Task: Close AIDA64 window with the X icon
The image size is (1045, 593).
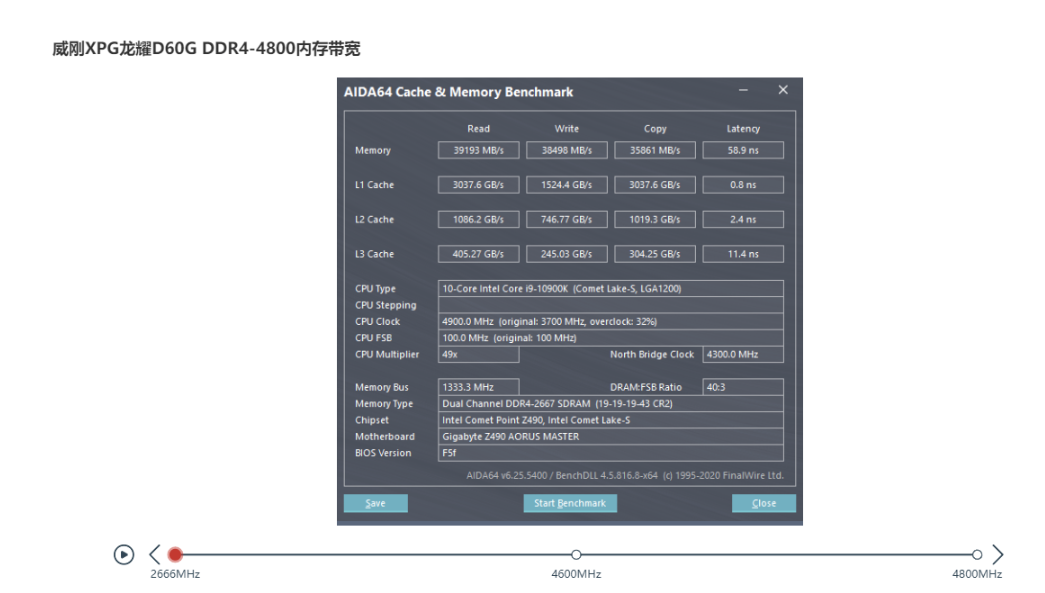Action: (783, 90)
